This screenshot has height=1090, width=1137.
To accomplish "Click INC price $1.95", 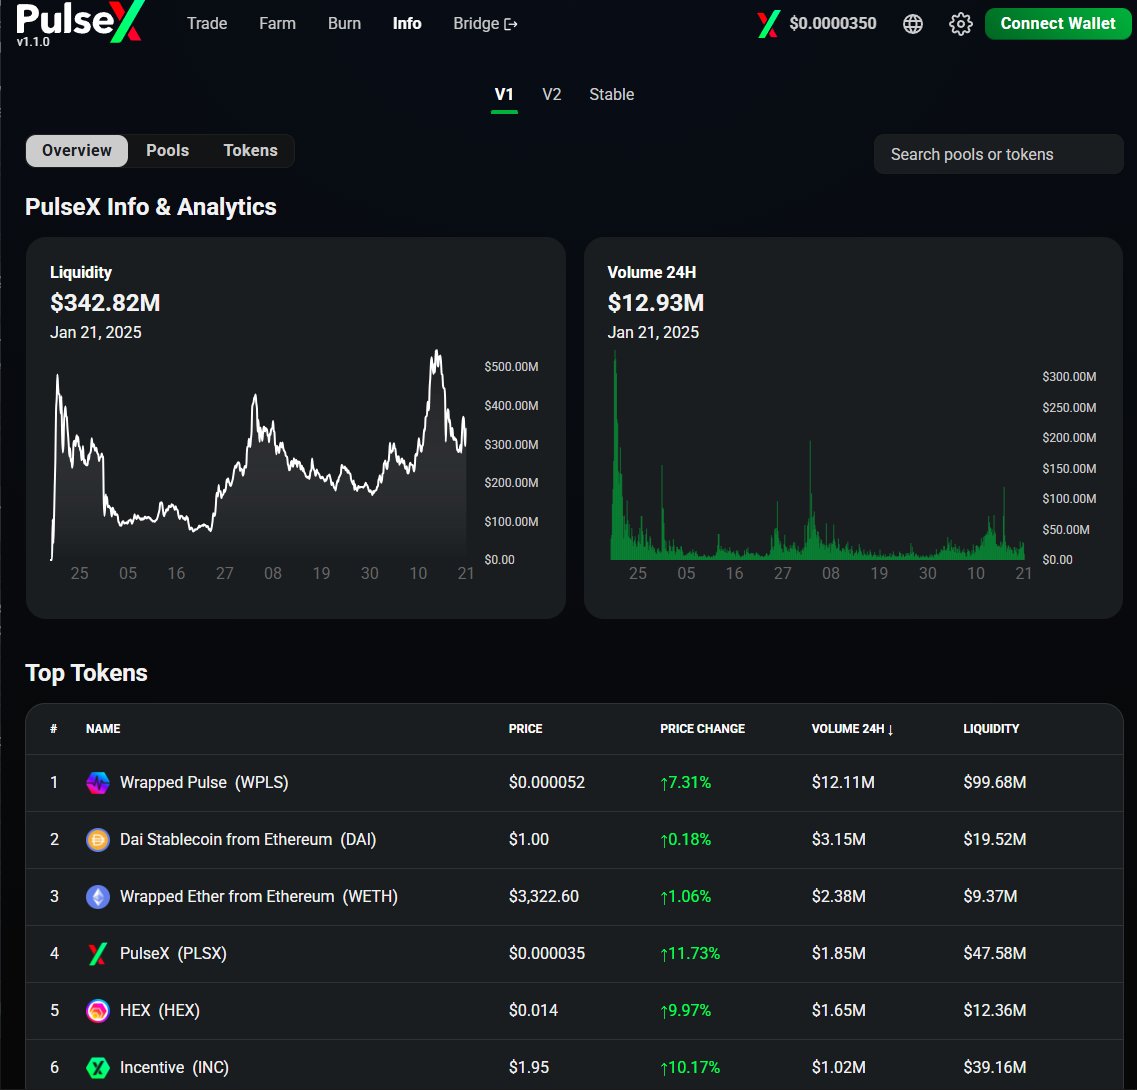I will (529, 1068).
